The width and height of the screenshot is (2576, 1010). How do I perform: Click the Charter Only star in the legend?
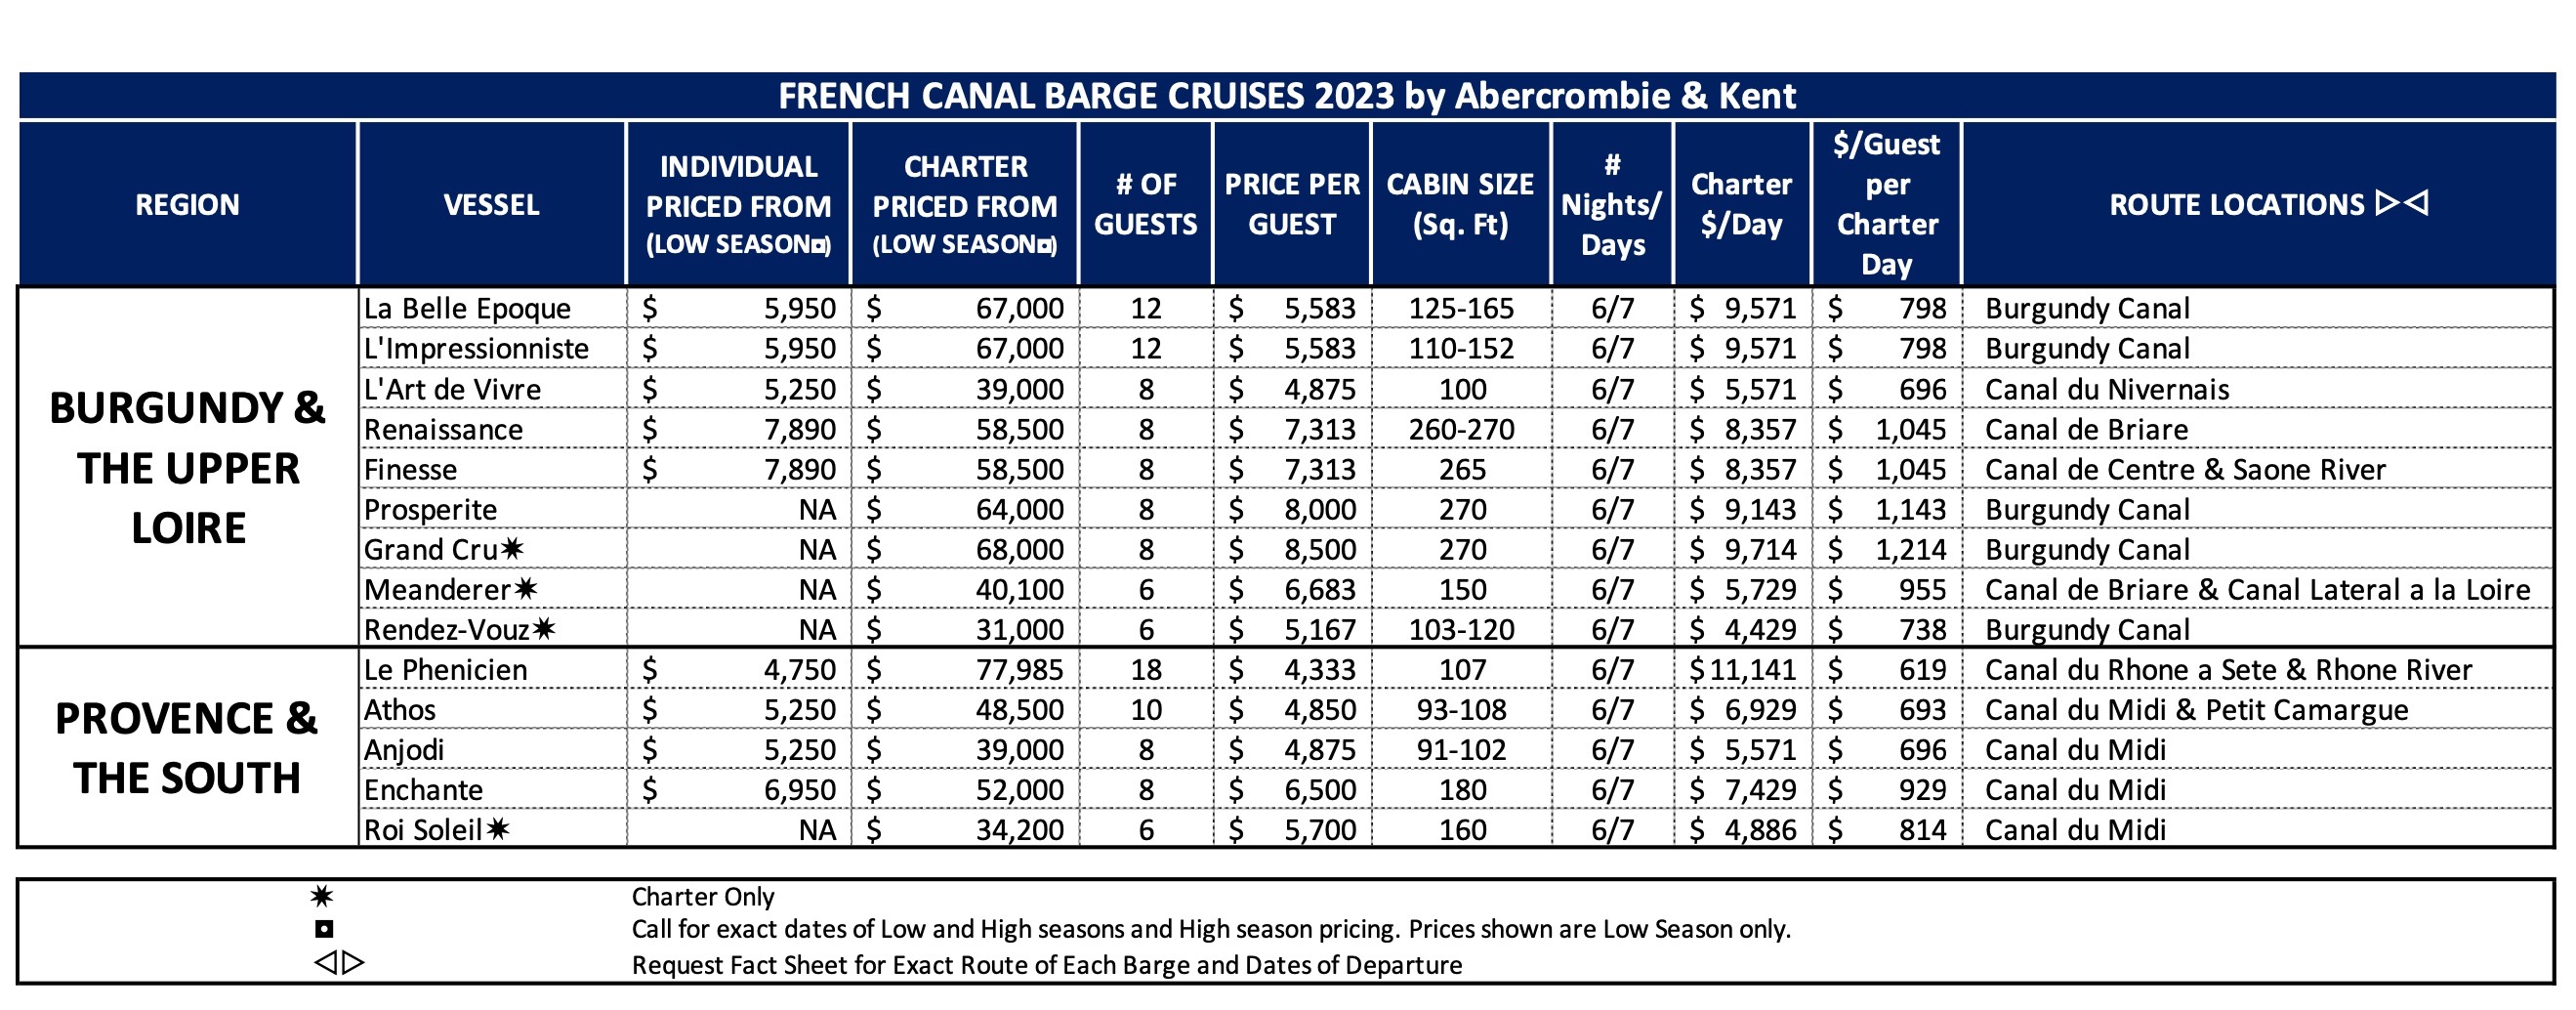(x=322, y=896)
